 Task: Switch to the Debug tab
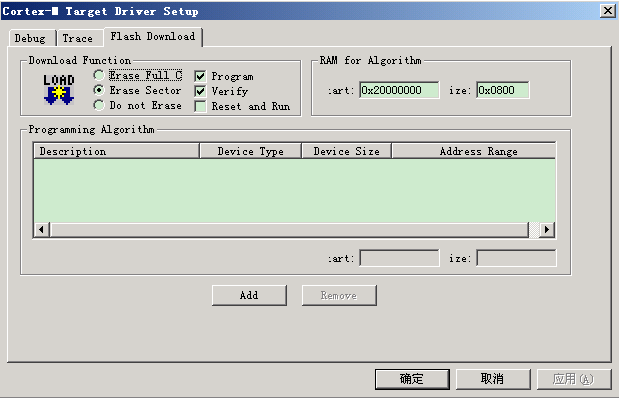(31, 38)
